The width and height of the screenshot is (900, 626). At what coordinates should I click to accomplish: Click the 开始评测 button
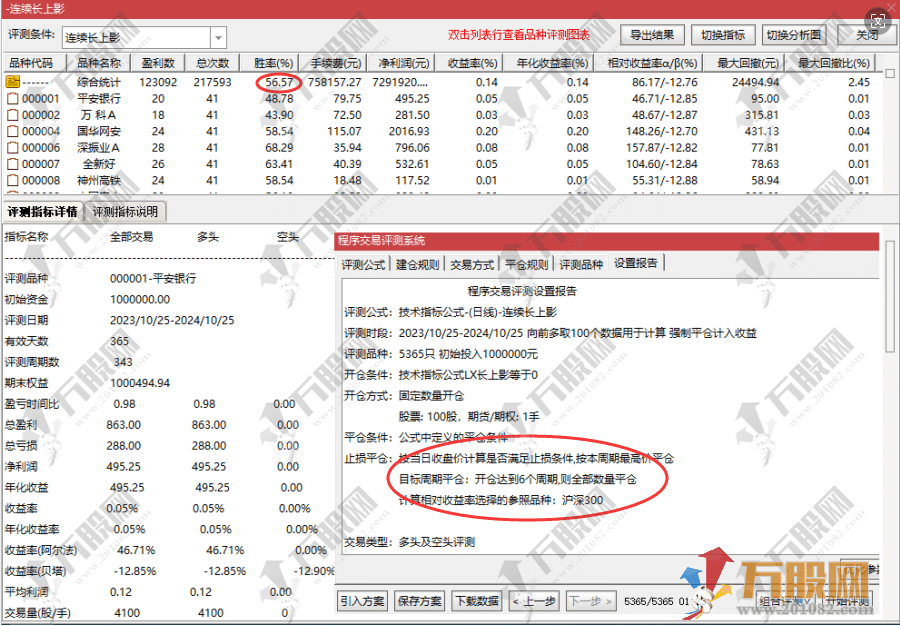(x=848, y=601)
